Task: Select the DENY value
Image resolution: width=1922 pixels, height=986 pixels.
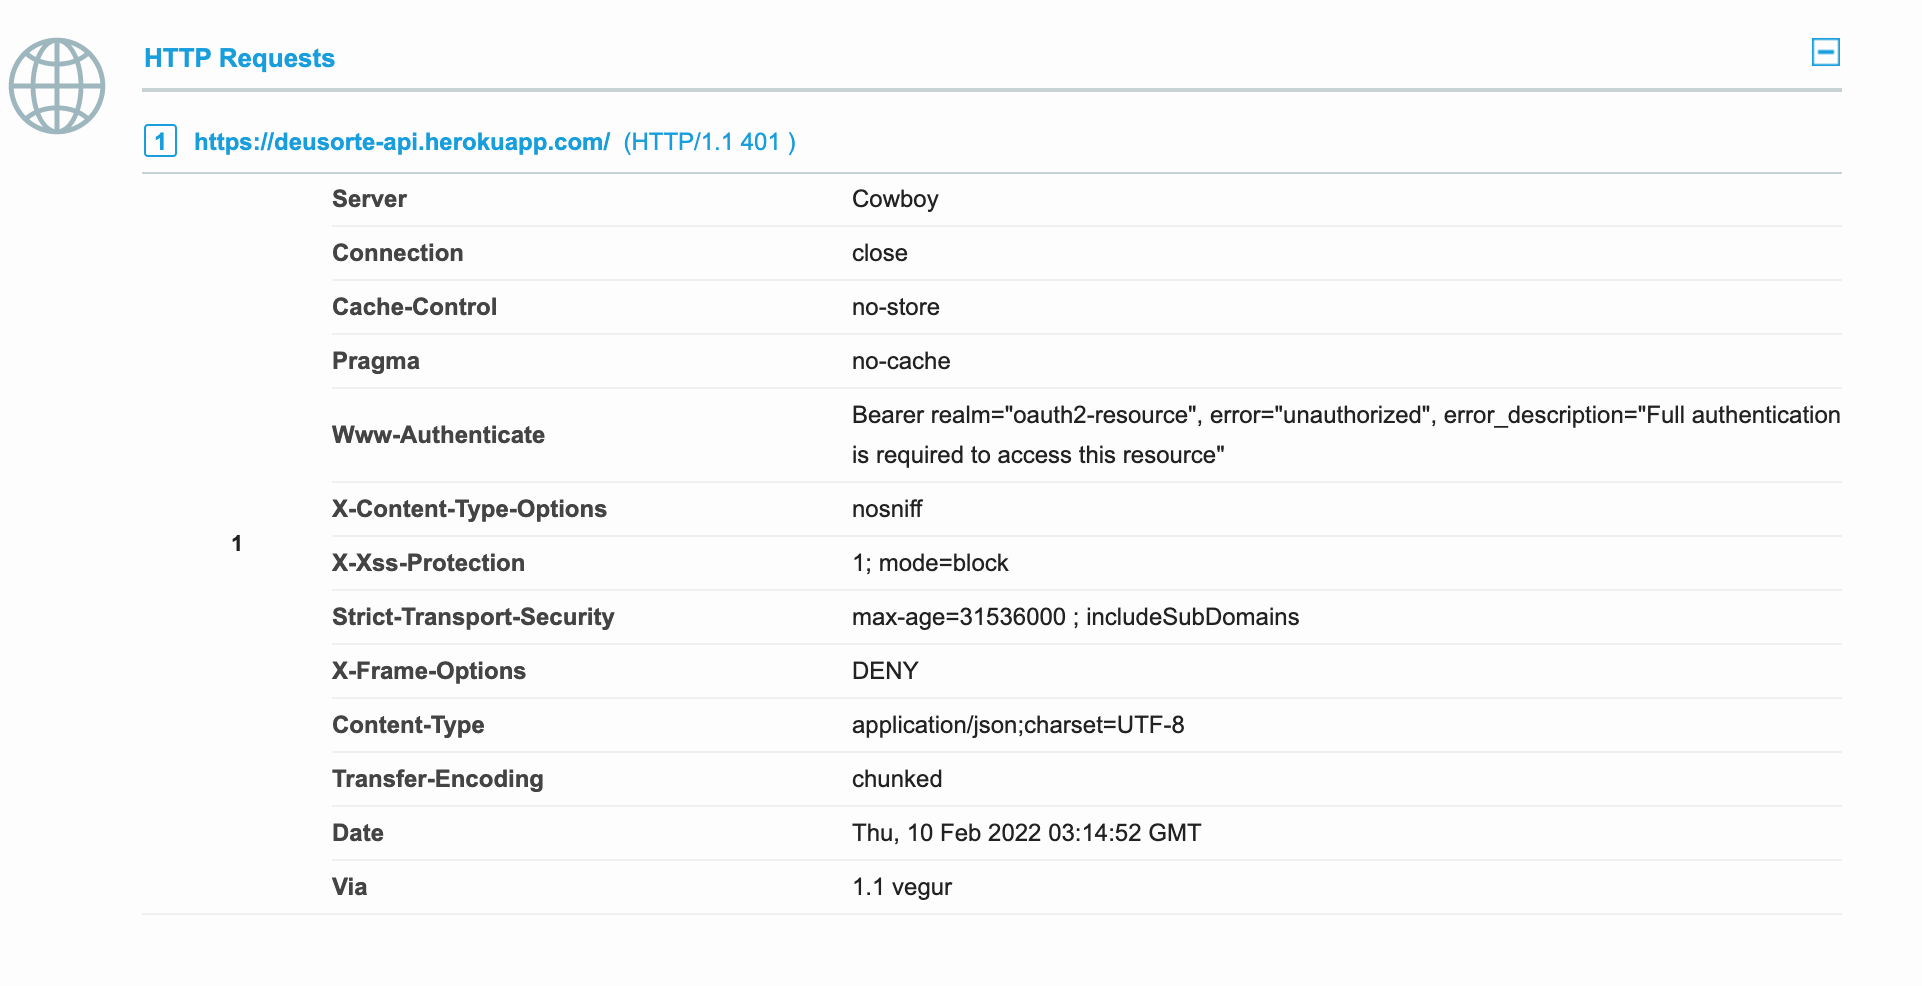Action: (x=885, y=671)
